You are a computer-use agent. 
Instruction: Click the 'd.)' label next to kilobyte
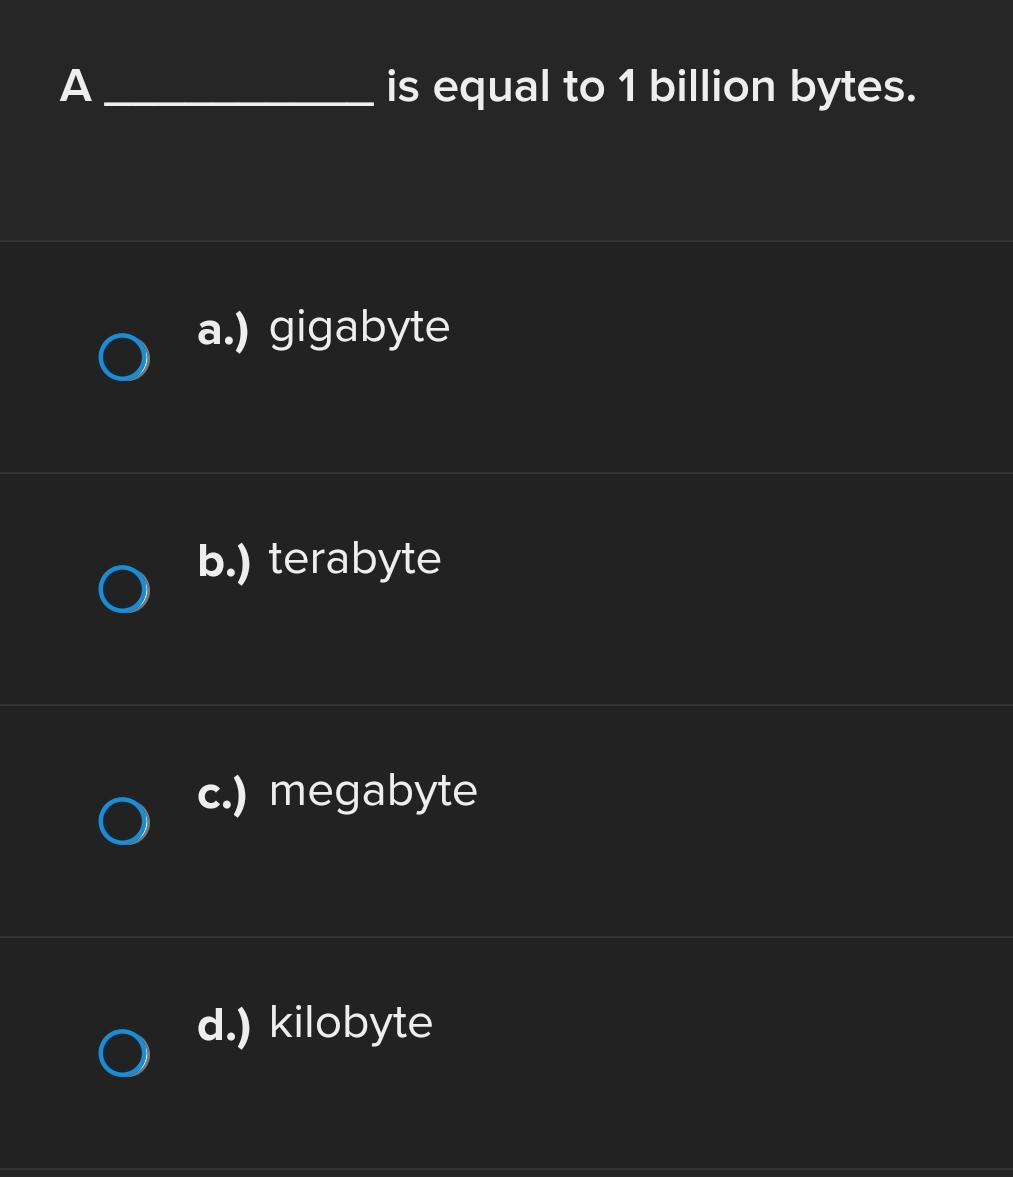(x=222, y=1024)
